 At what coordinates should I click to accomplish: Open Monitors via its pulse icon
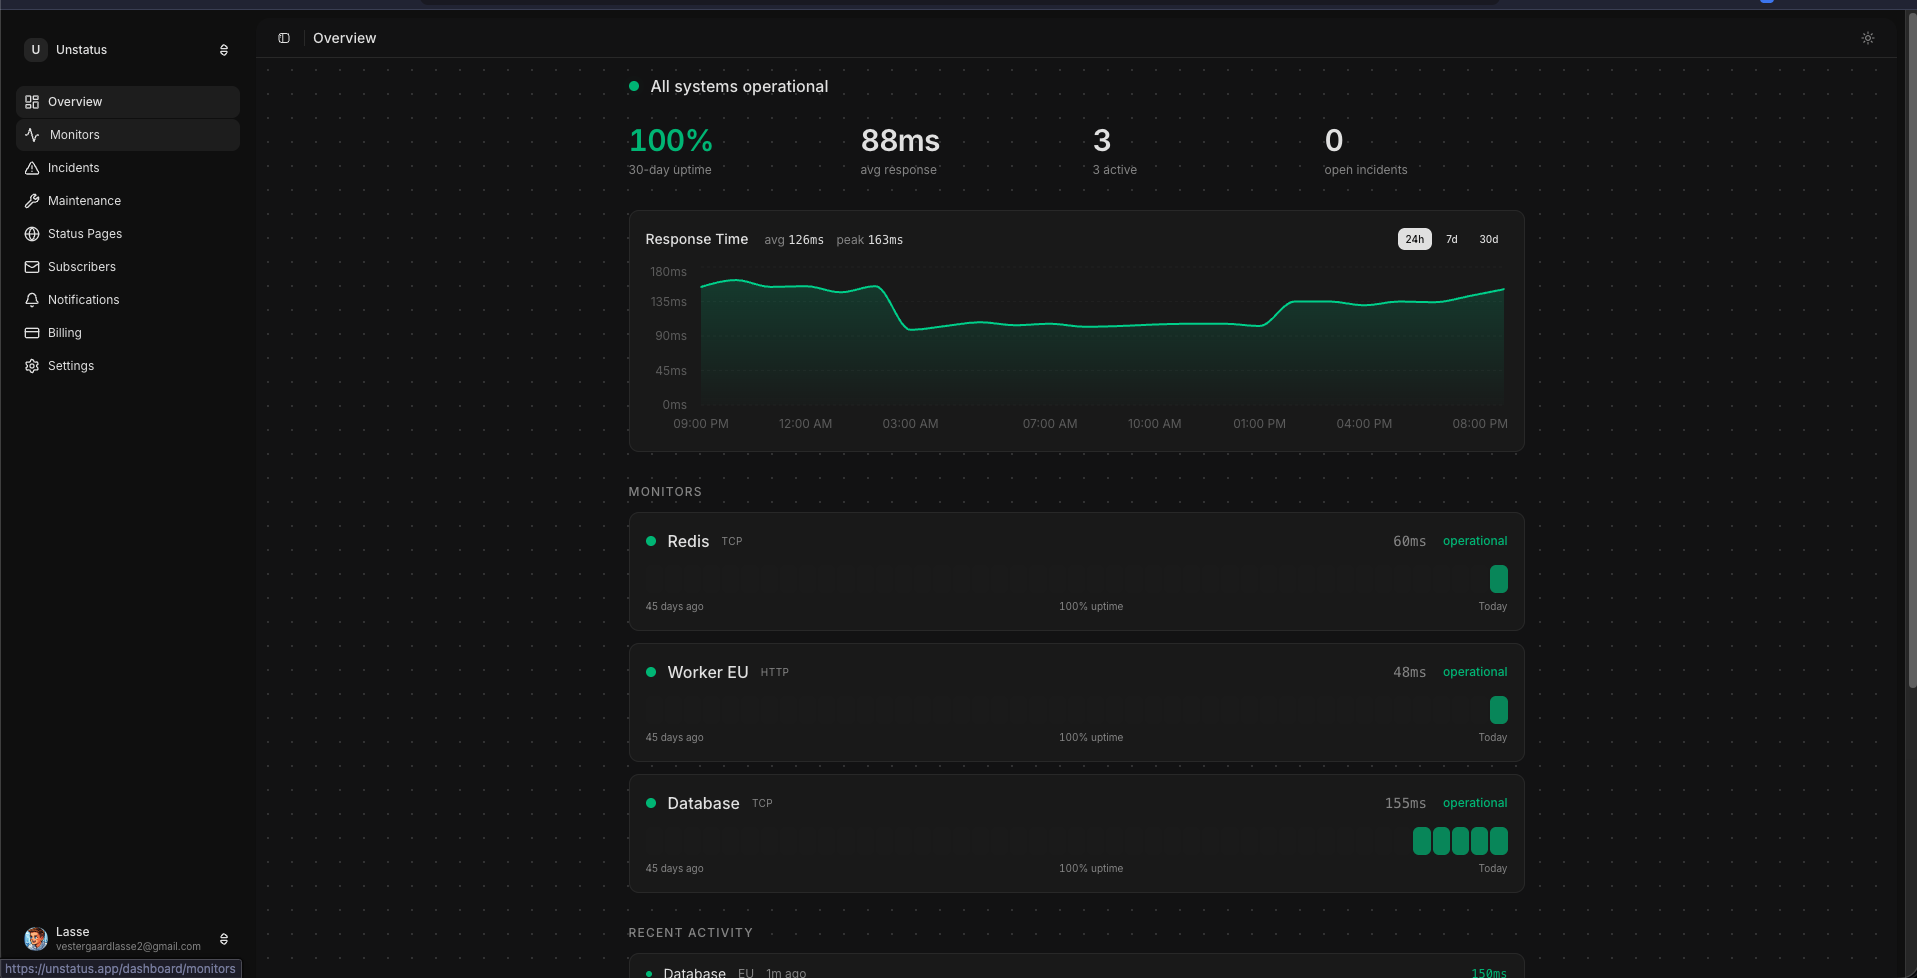click(32, 135)
